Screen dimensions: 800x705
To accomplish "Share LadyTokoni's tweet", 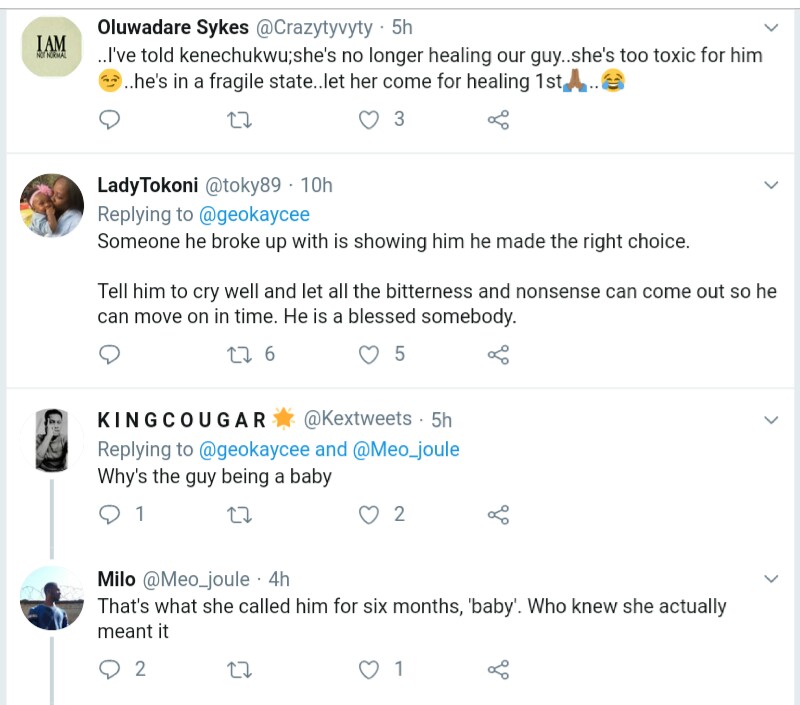I will 498,354.
